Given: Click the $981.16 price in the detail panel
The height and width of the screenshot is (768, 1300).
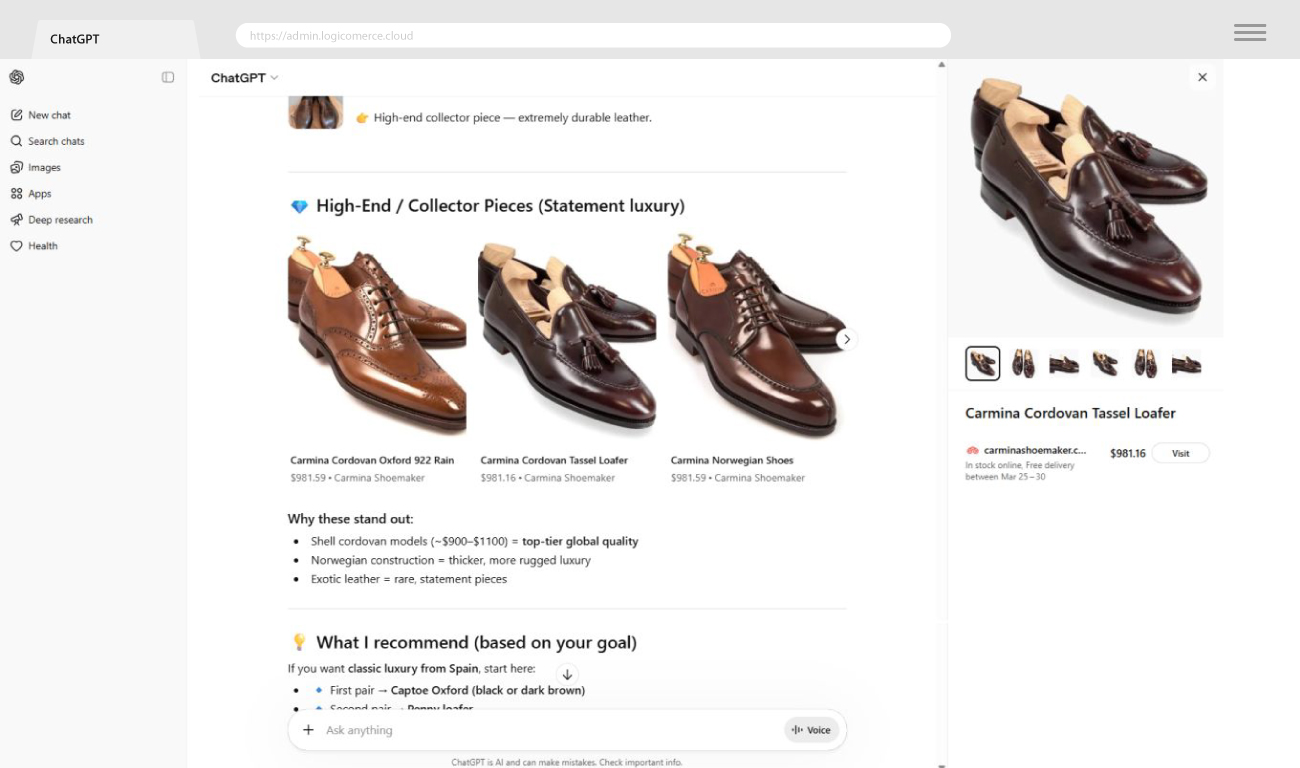Looking at the screenshot, I should click(1128, 453).
